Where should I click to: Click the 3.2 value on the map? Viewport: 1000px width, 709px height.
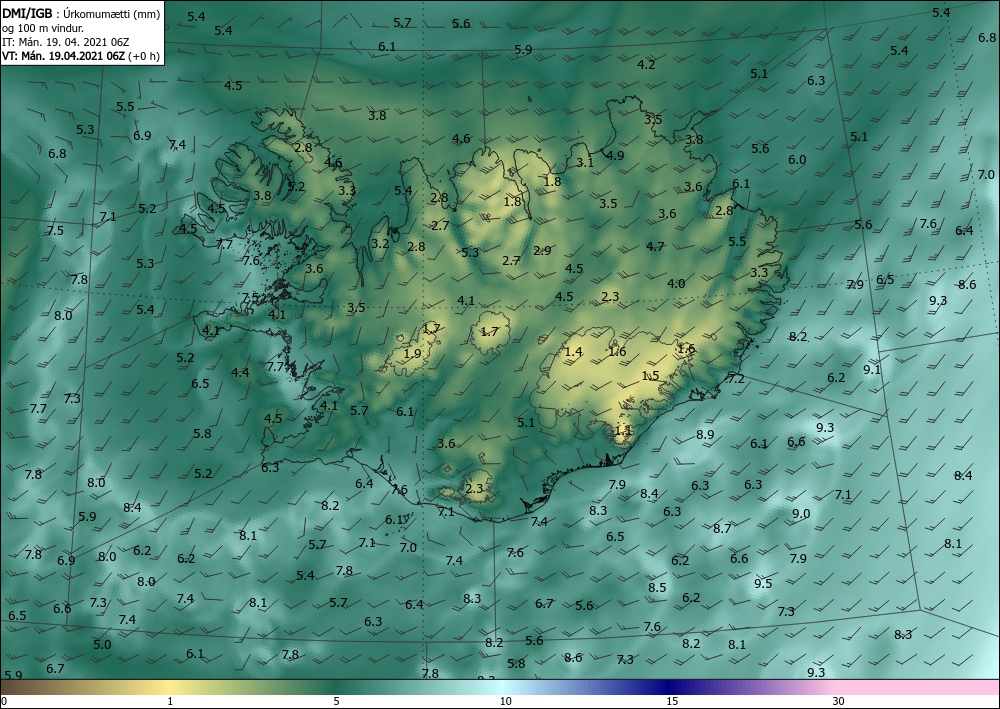(380, 244)
